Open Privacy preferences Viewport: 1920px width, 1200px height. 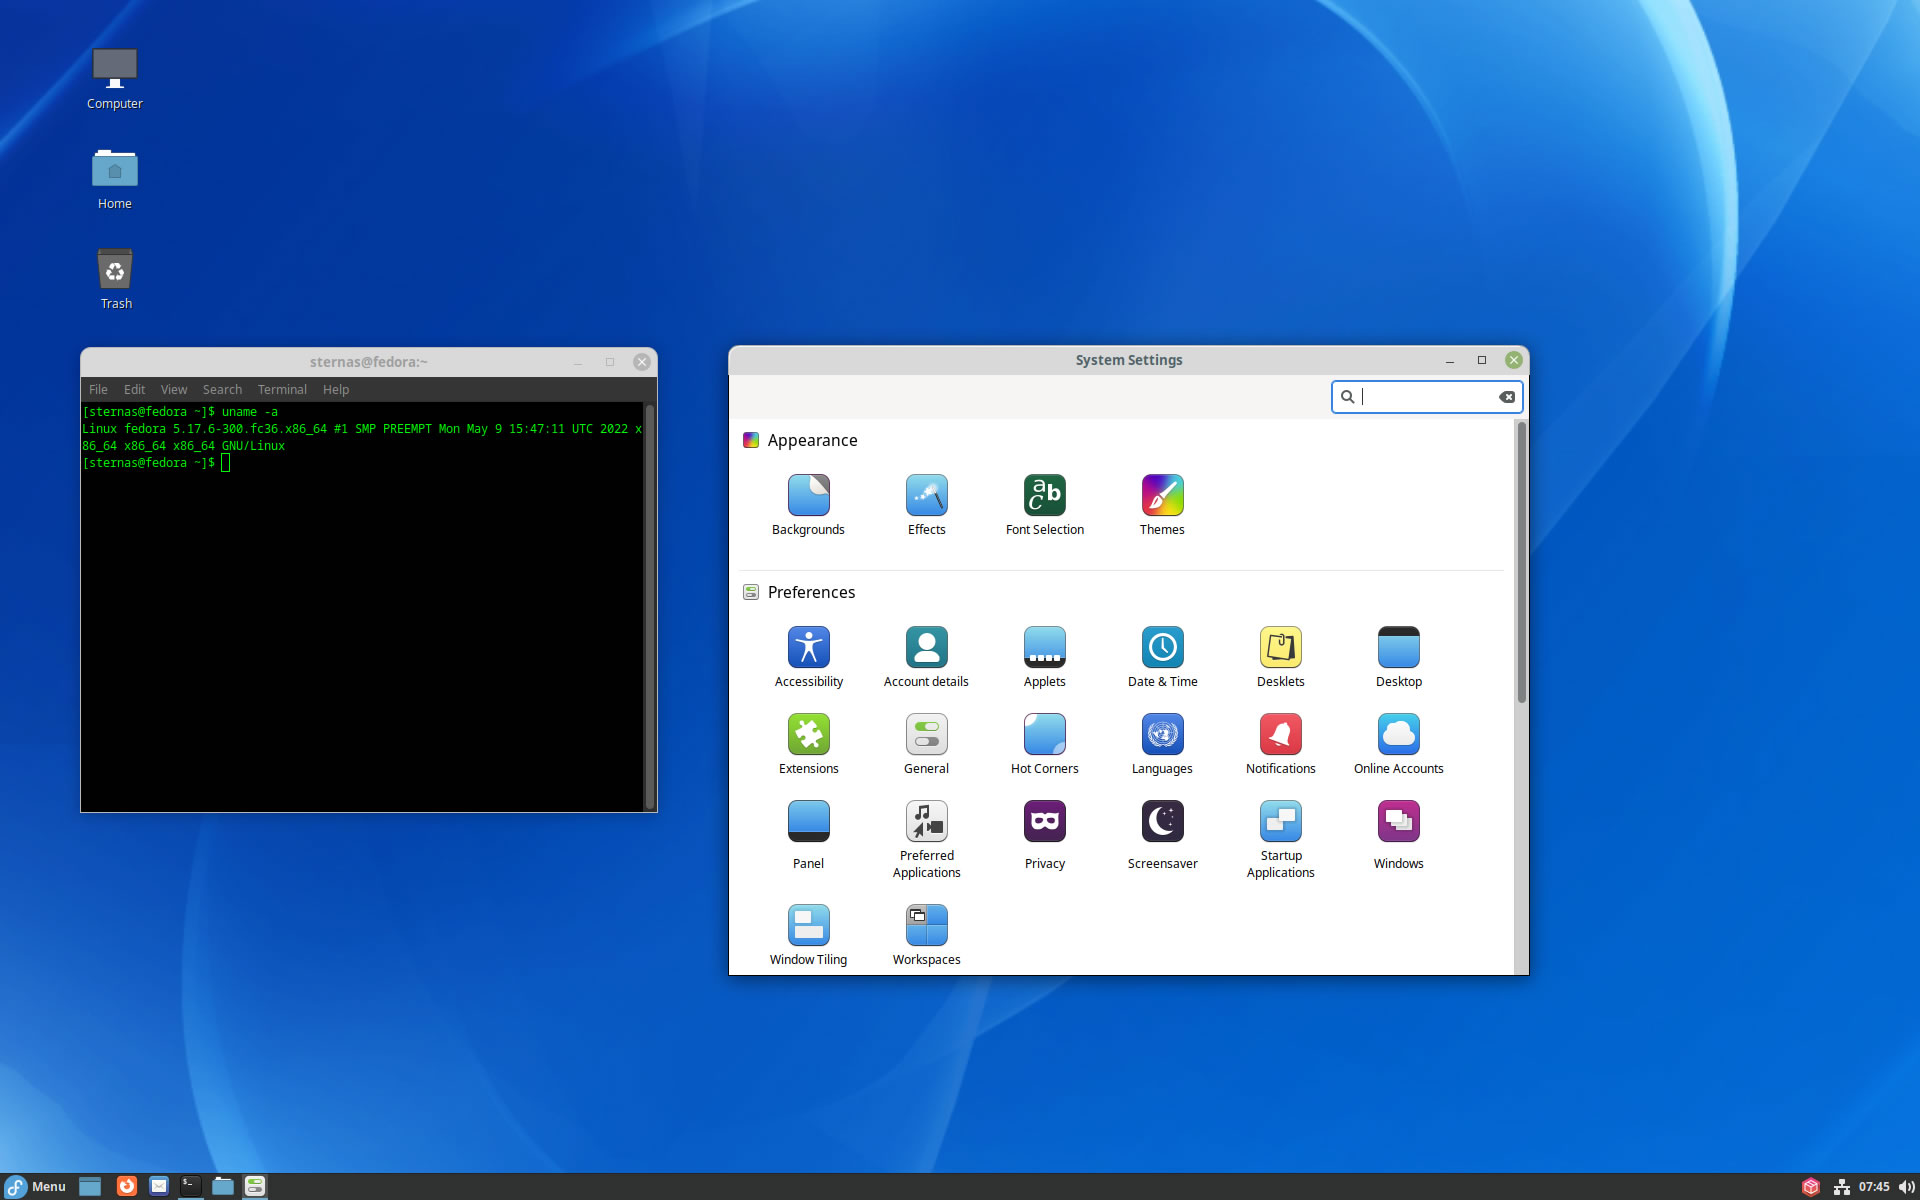tap(1044, 835)
